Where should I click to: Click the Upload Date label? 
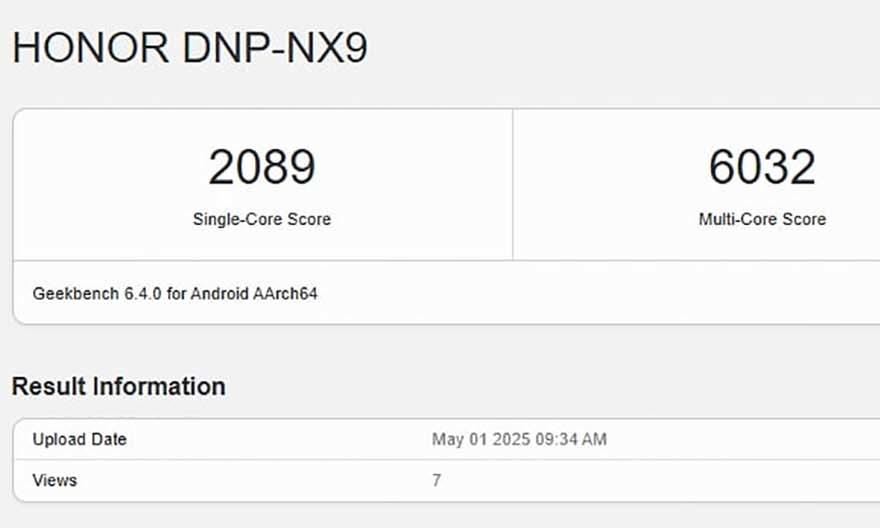pos(80,439)
